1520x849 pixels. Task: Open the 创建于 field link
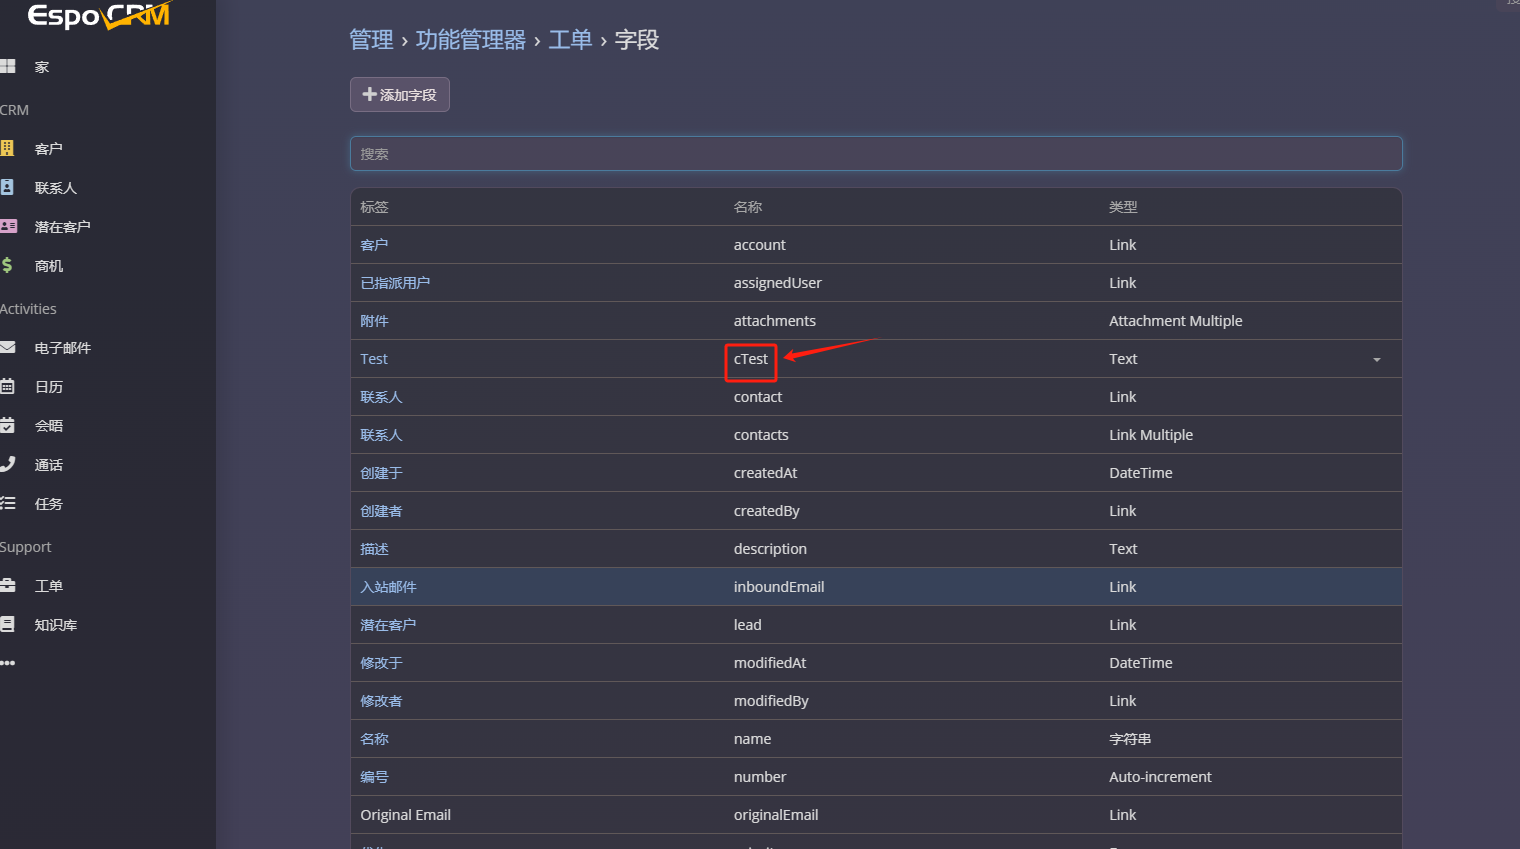pos(381,473)
